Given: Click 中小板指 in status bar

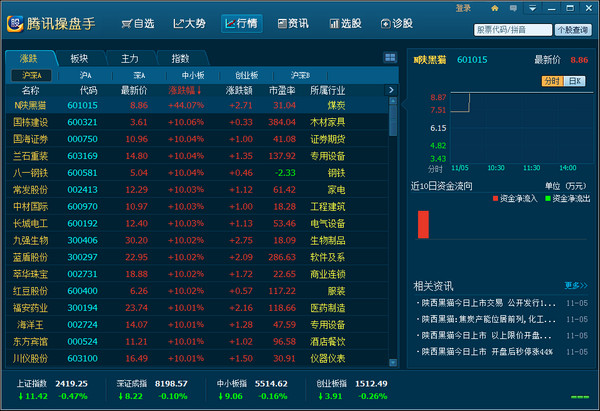Looking at the screenshot, I should coord(232,383).
